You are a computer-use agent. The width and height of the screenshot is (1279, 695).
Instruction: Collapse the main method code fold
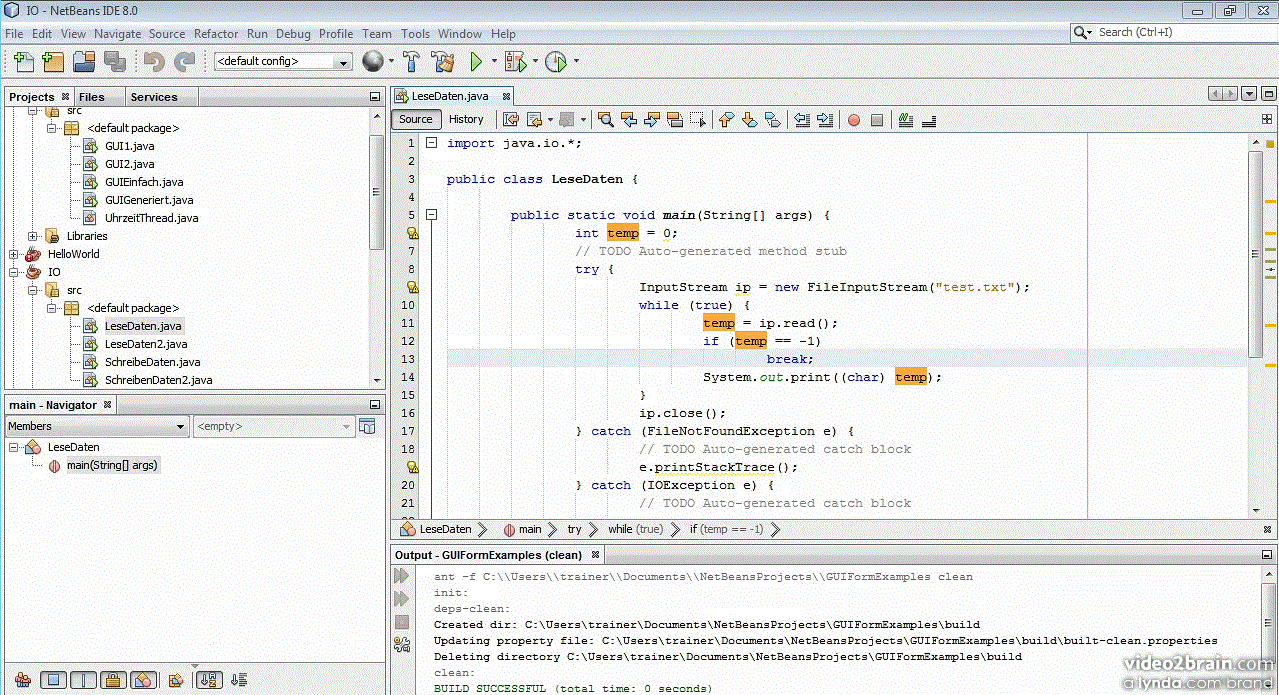click(431, 215)
